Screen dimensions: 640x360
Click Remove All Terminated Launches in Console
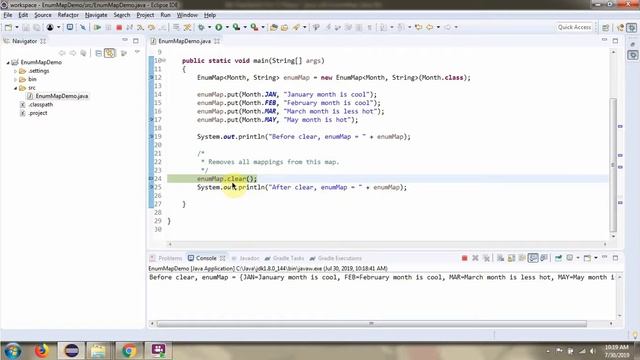(486, 258)
